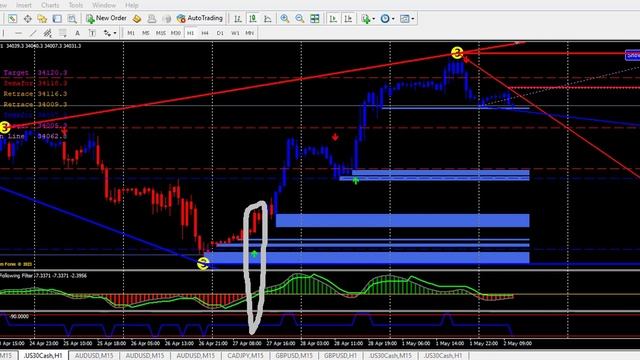The width and height of the screenshot is (640, 360).
Task: Open the Market Watch panel icon
Action: coord(12,18)
